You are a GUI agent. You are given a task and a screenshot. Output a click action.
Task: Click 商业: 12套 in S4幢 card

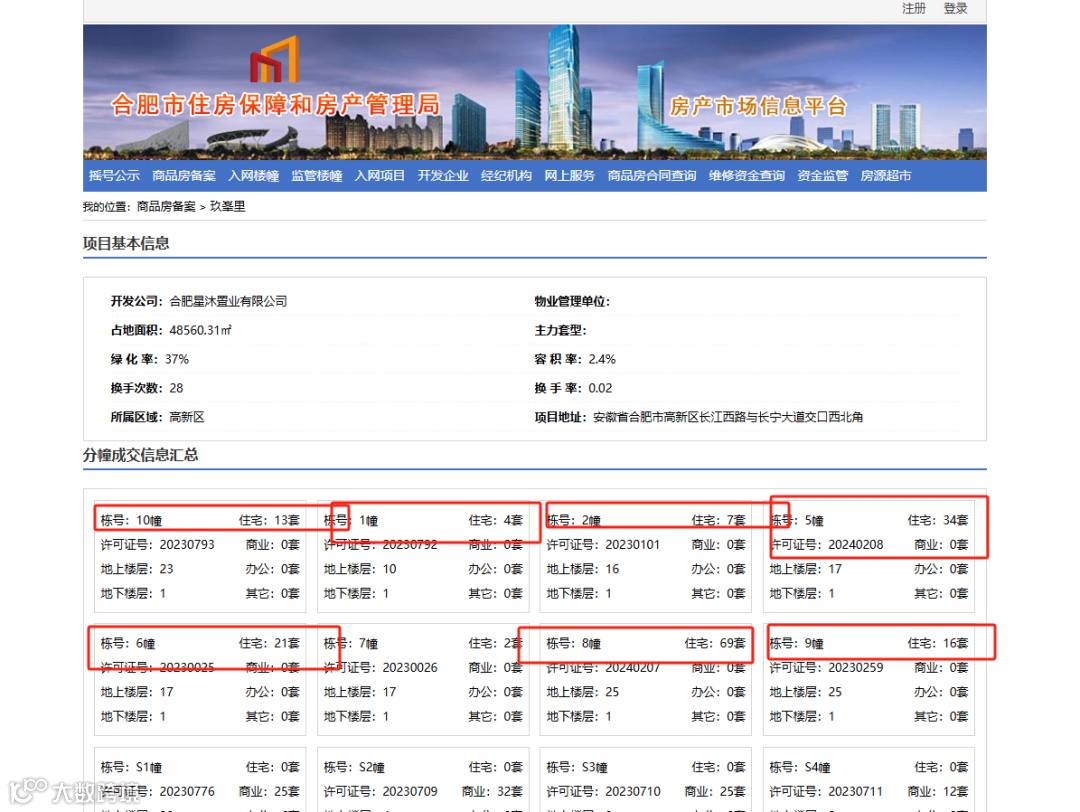937,791
